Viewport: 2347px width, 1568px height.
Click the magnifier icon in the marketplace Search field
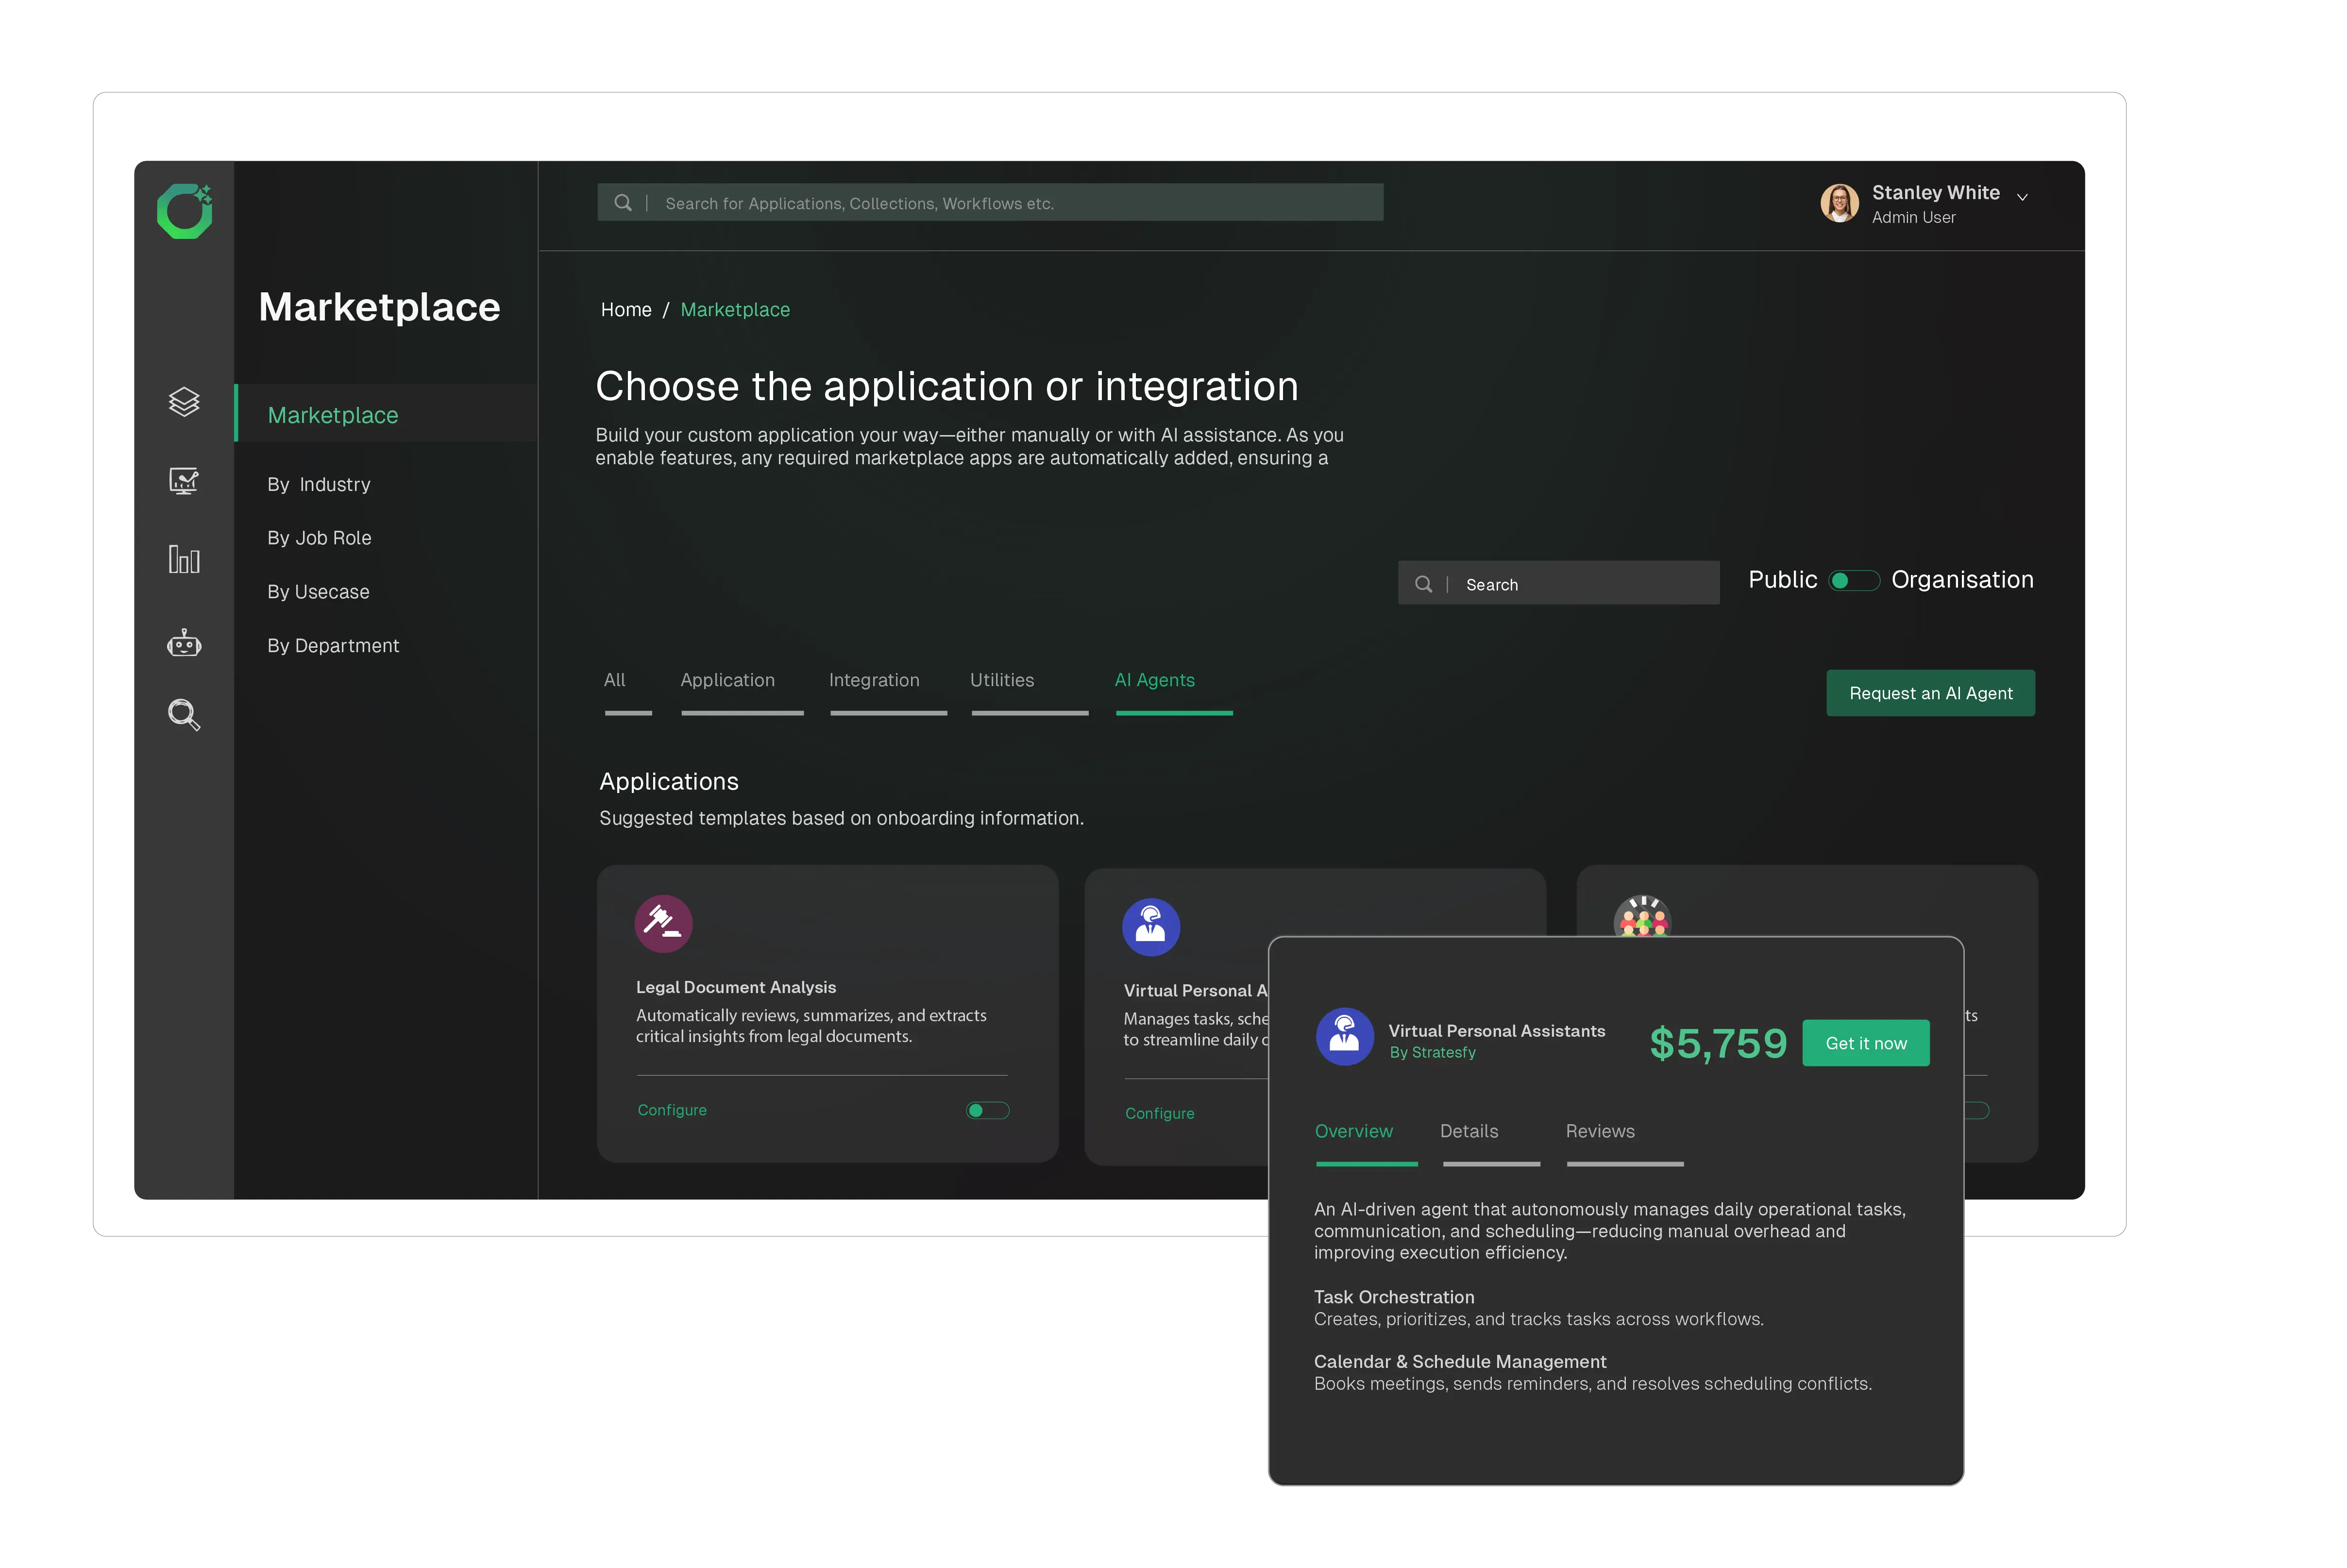point(1424,584)
